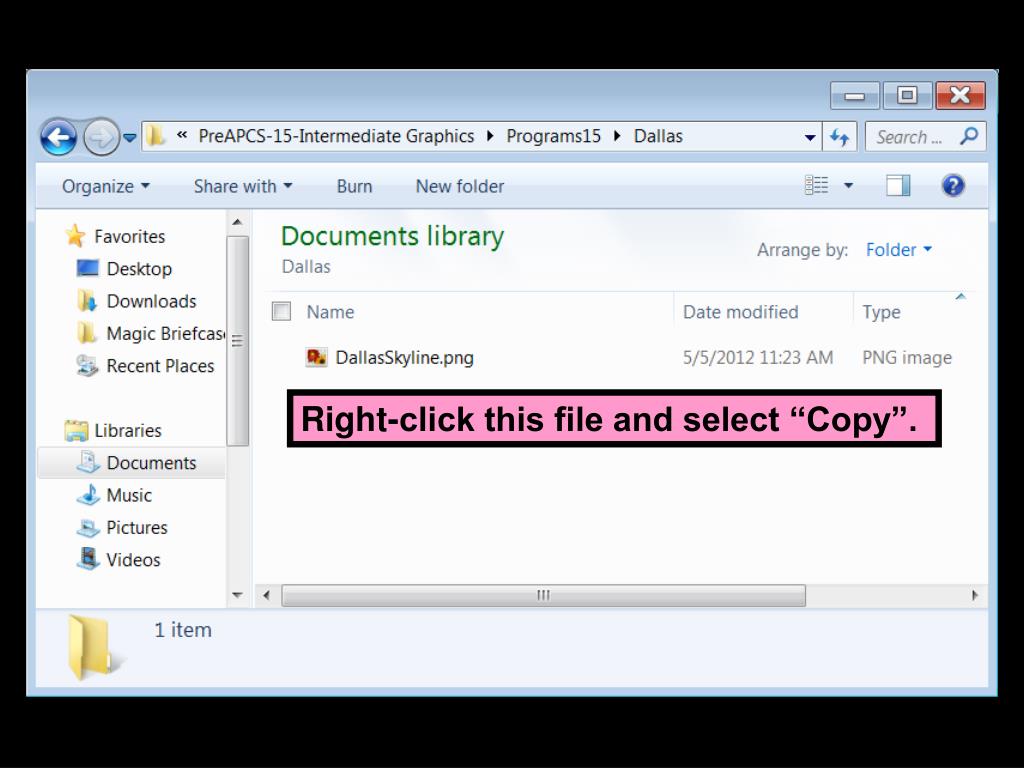Open address bar history dropdown

(810, 137)
